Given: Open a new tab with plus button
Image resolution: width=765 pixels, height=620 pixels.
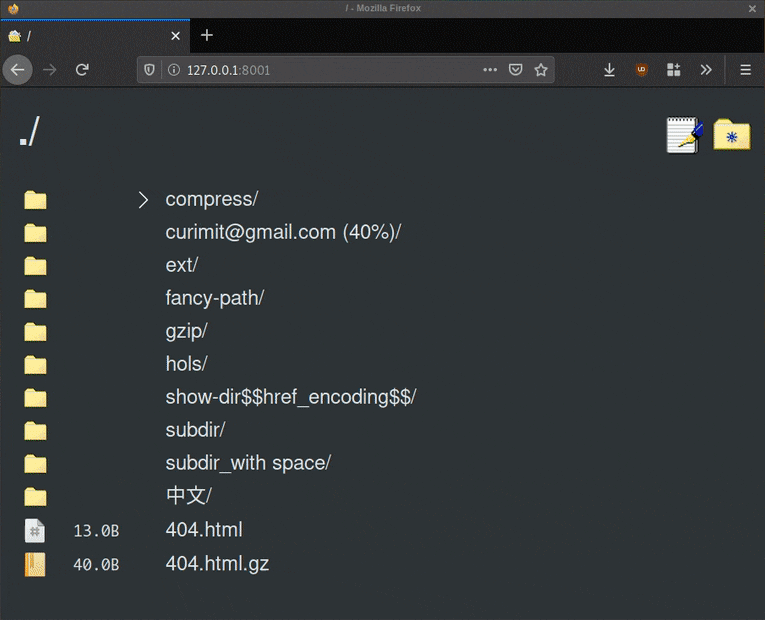Looking at the screenshot, I should [x=207, y=35].
